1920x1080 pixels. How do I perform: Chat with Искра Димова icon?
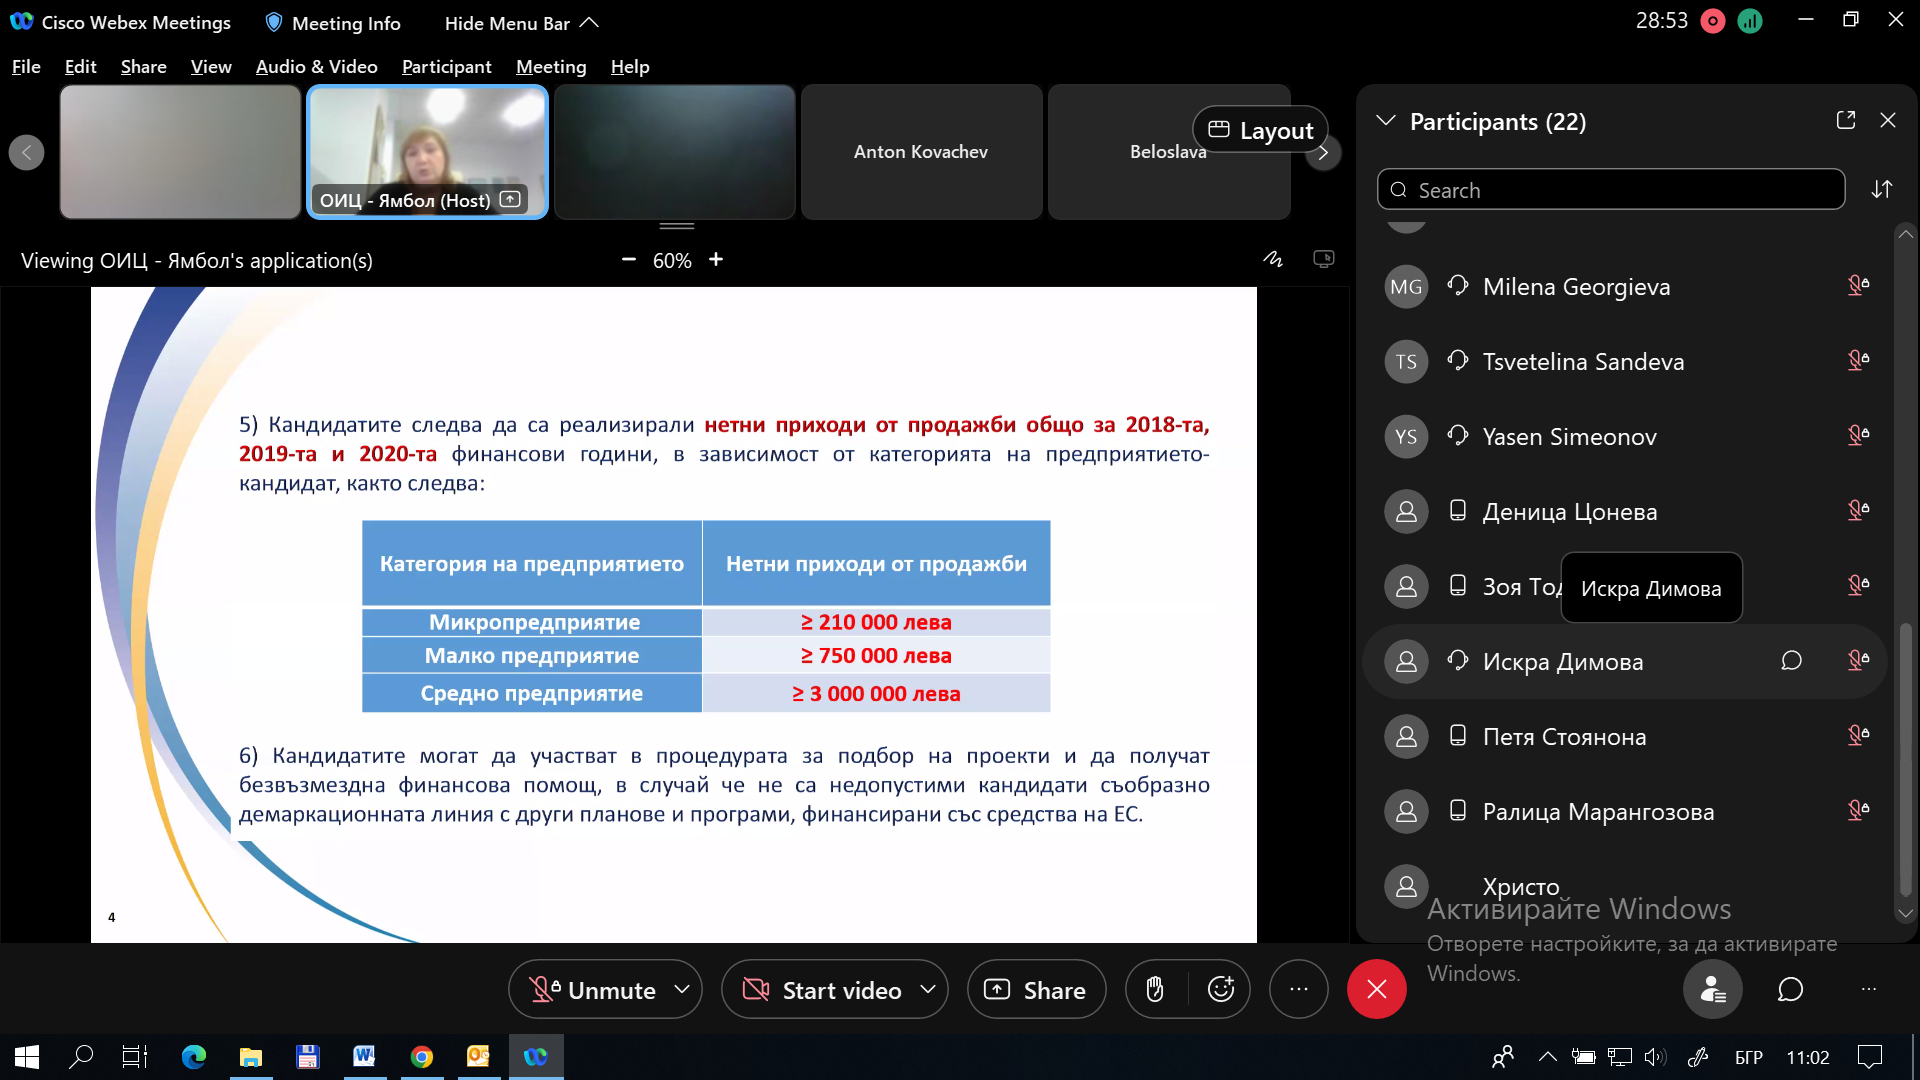(x=1791, y=661)
